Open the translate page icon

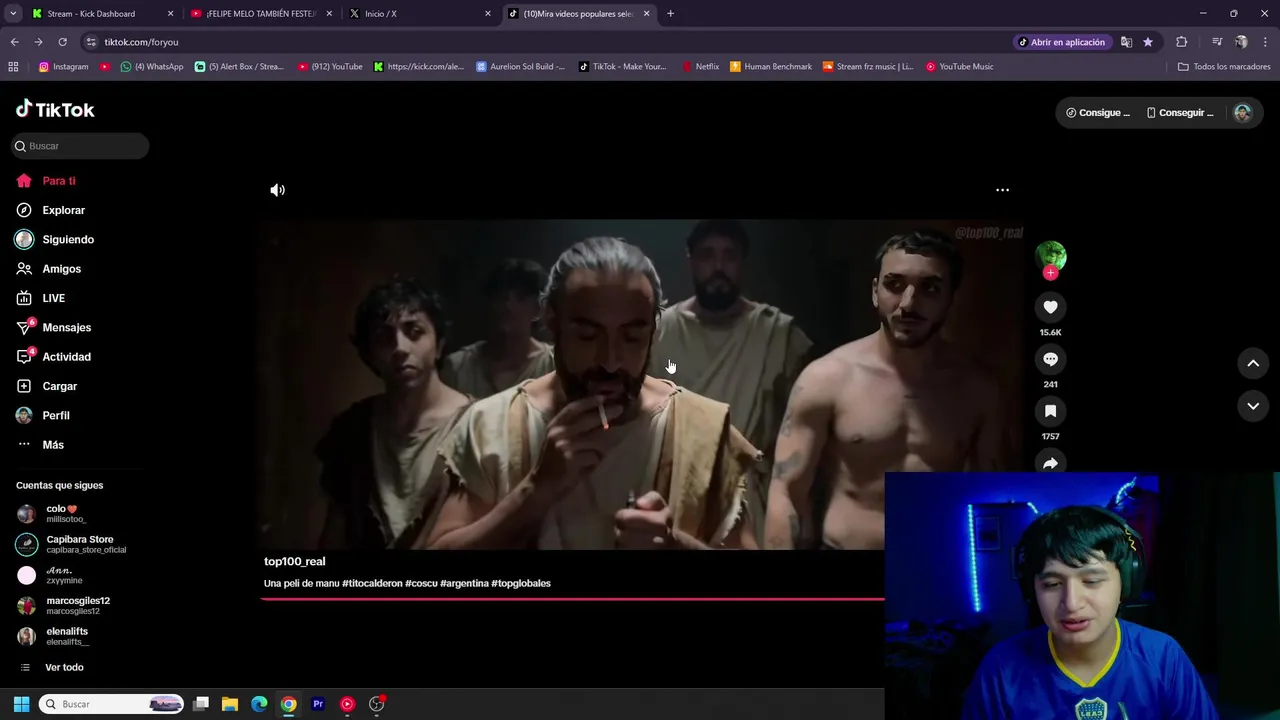(1126, 42)
